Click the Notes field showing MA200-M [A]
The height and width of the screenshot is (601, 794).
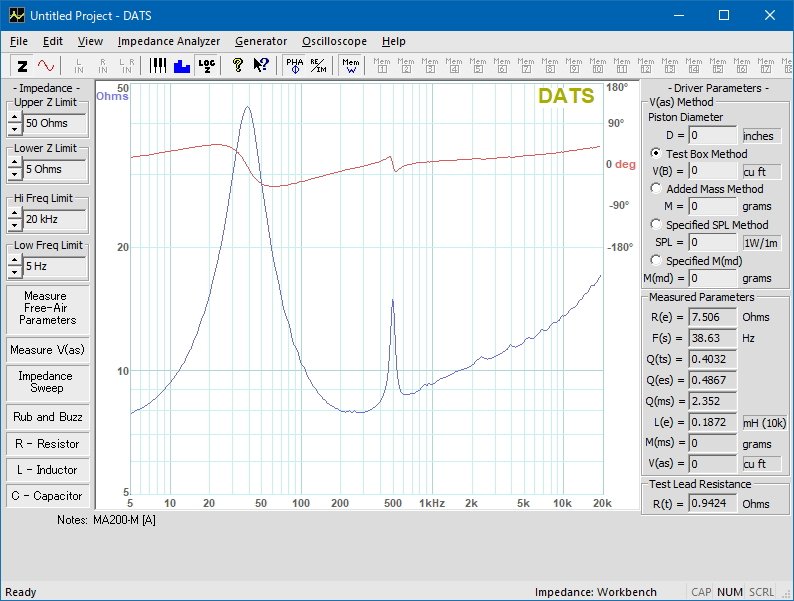click(125, 520)
